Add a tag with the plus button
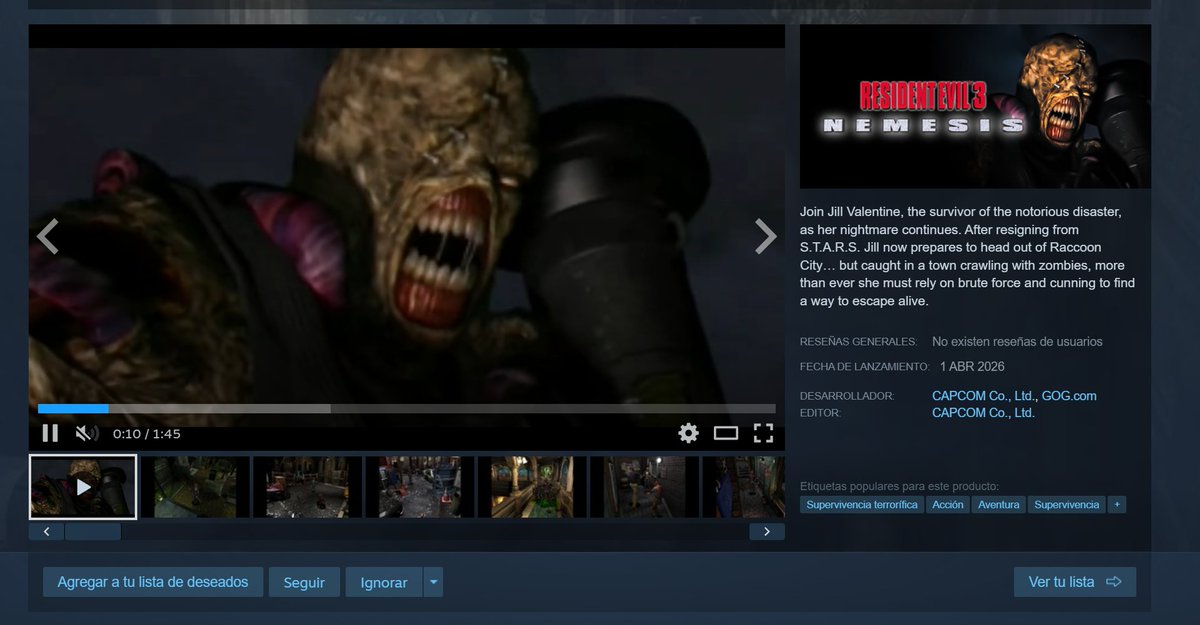1200x625 pixels. click(1117, 505)
